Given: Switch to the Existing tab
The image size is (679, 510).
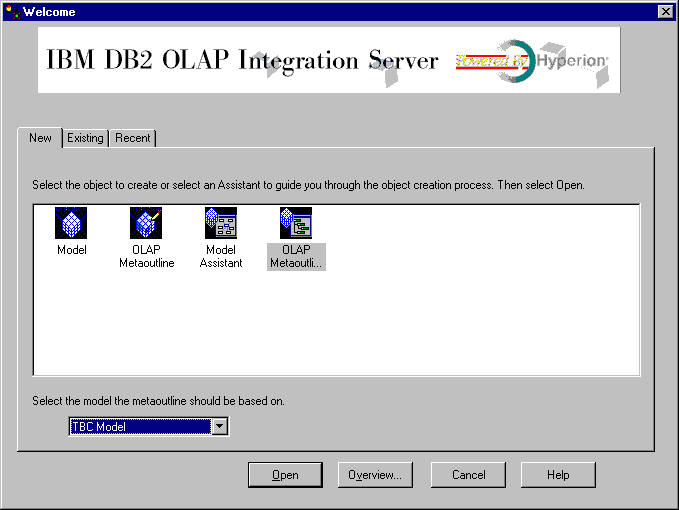Looking at the screenshot, I should coord(85,138).
